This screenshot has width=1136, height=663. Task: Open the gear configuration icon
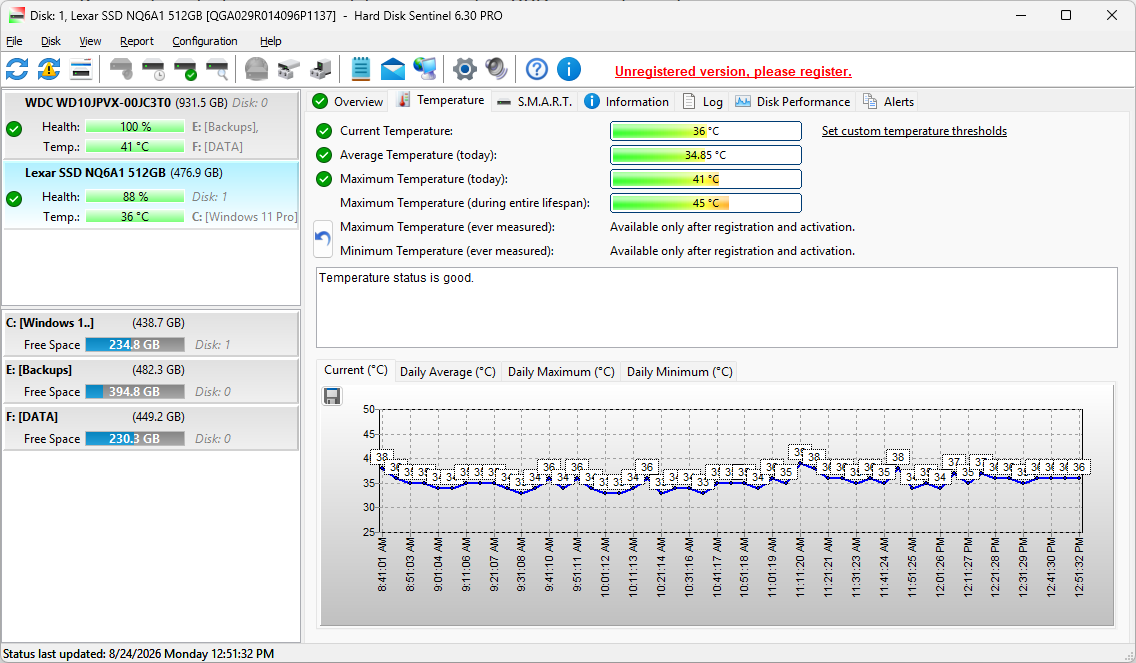click(464, 70)
